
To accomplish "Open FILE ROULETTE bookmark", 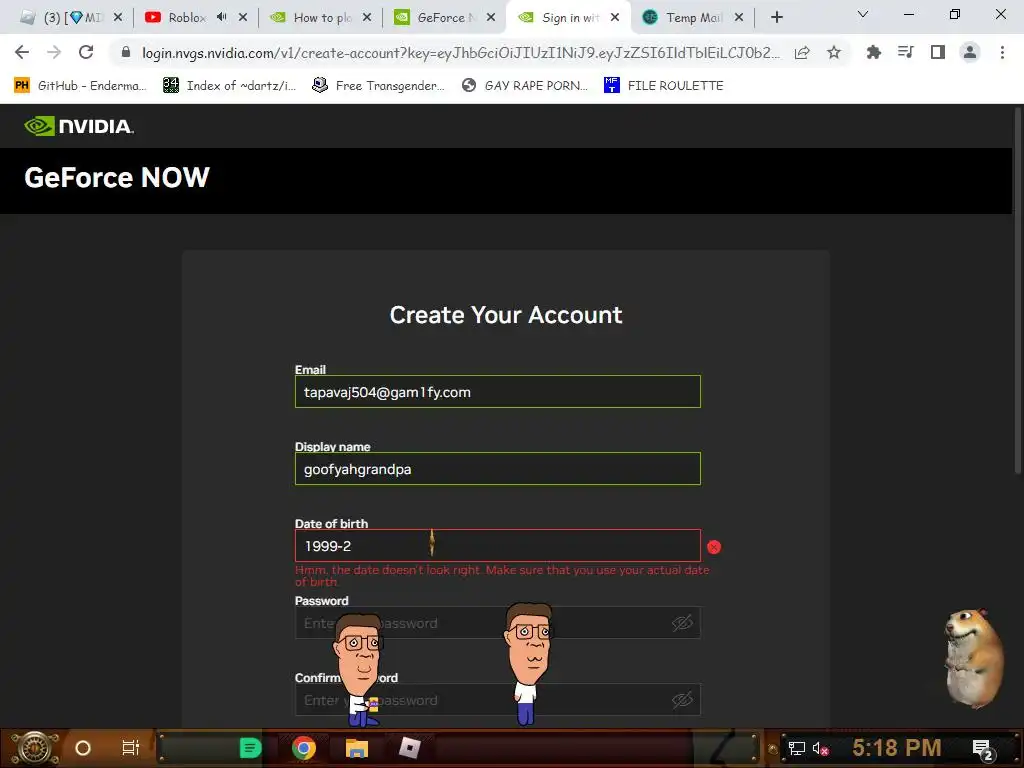I will (664, 86).
